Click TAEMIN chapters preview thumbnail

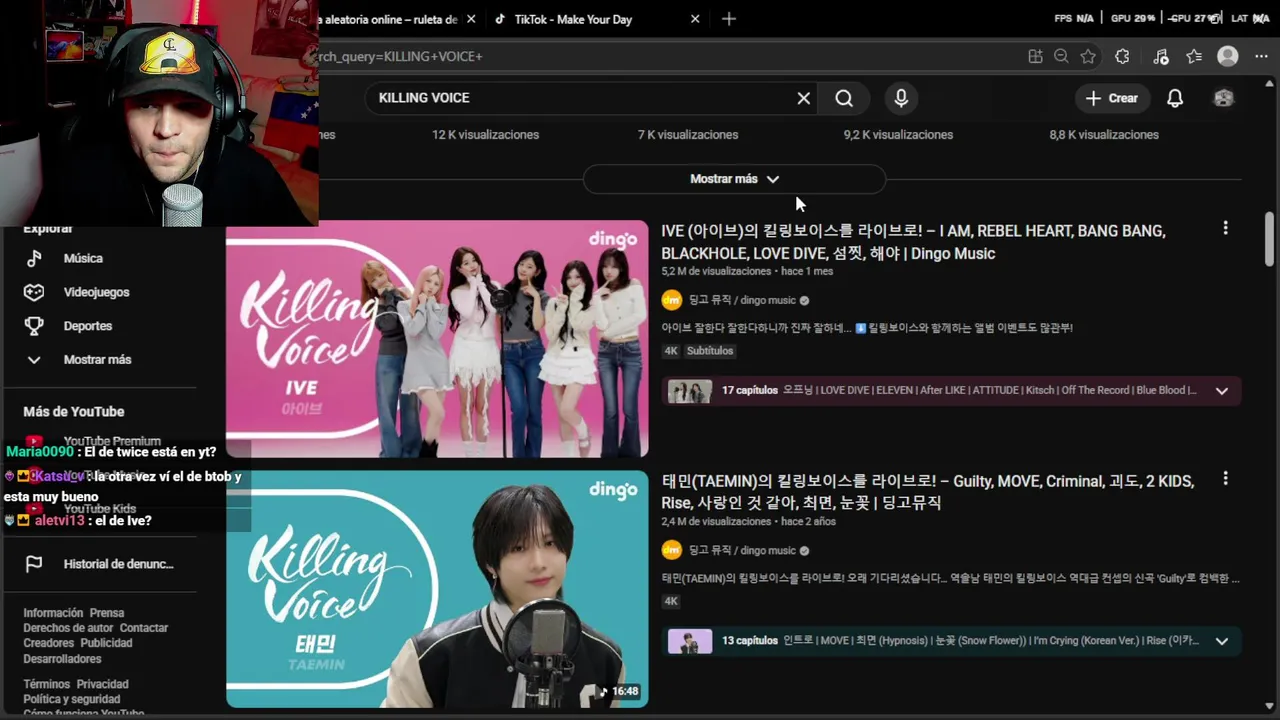click(x=690, y=641)
